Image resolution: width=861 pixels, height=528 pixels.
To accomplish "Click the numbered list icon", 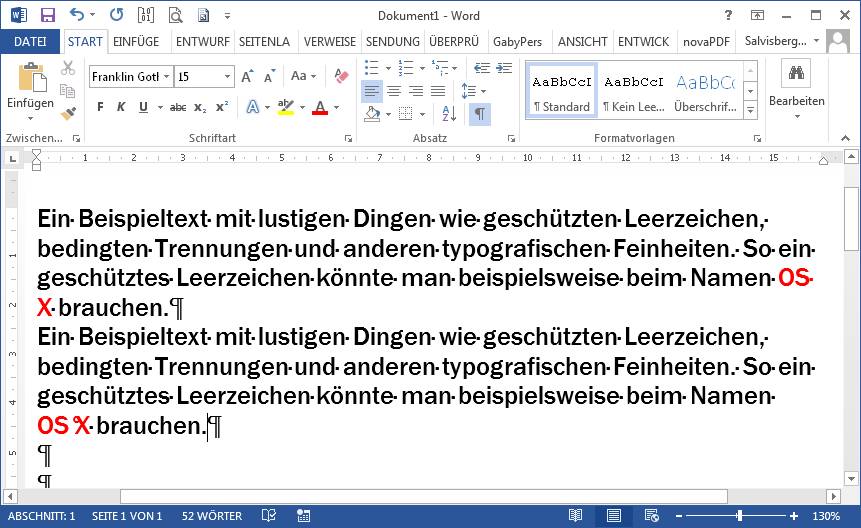I will tap(406, 68).
